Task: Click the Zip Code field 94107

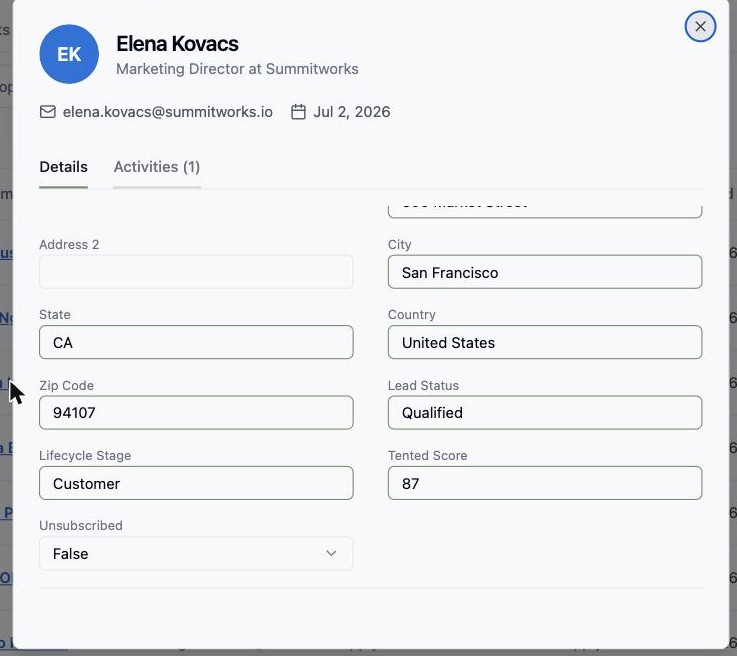Action: [196, 413]
